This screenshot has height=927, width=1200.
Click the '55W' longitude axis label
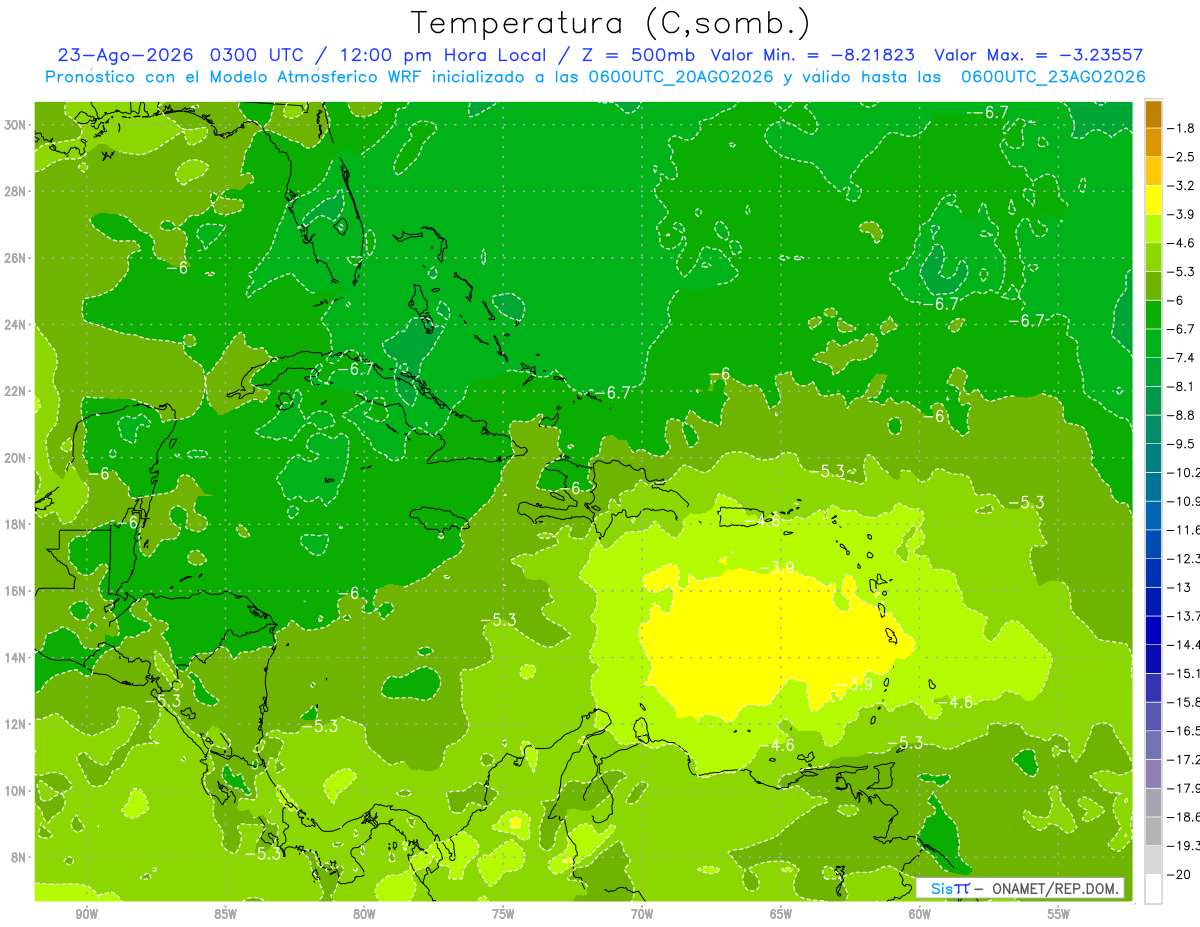[x=1058, y=914]
